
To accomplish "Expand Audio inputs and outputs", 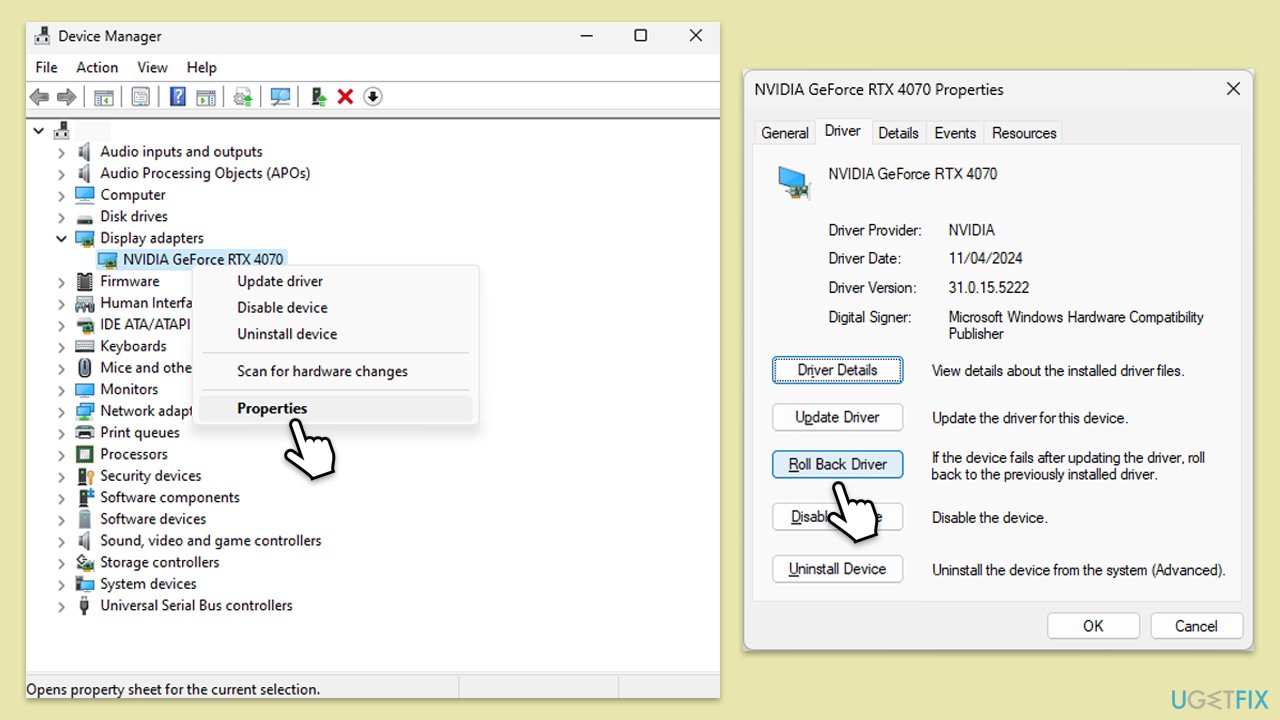I will point(61,152).
